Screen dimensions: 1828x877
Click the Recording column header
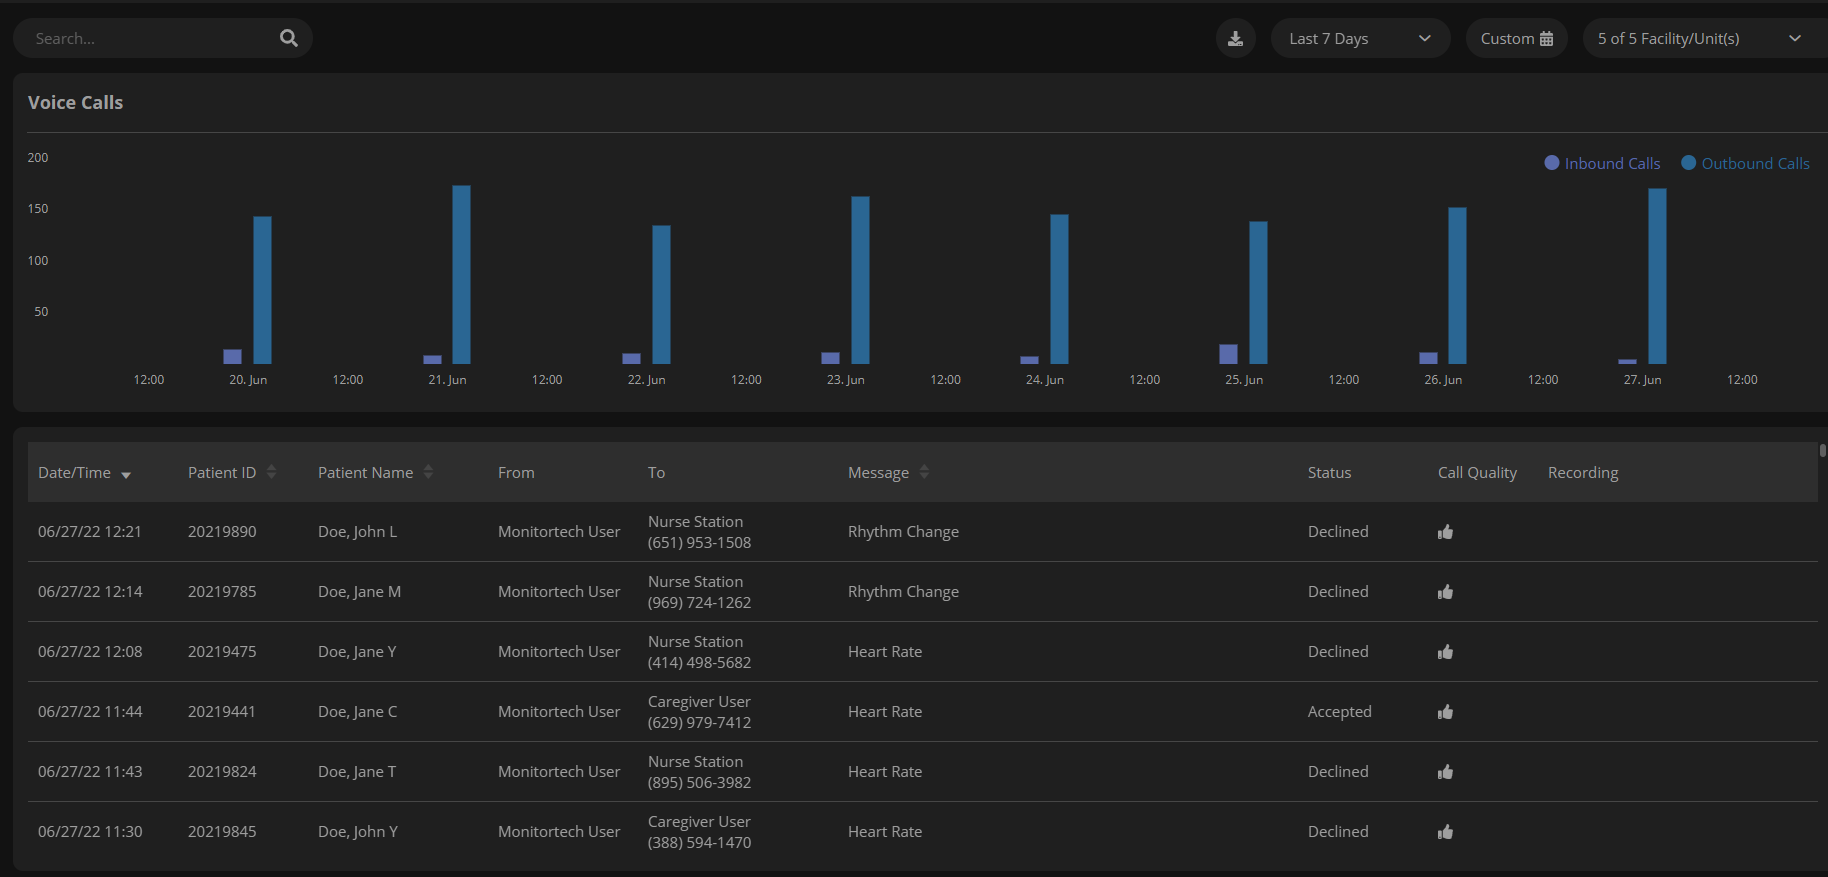pyautogui.click(x=1583, y=472)
